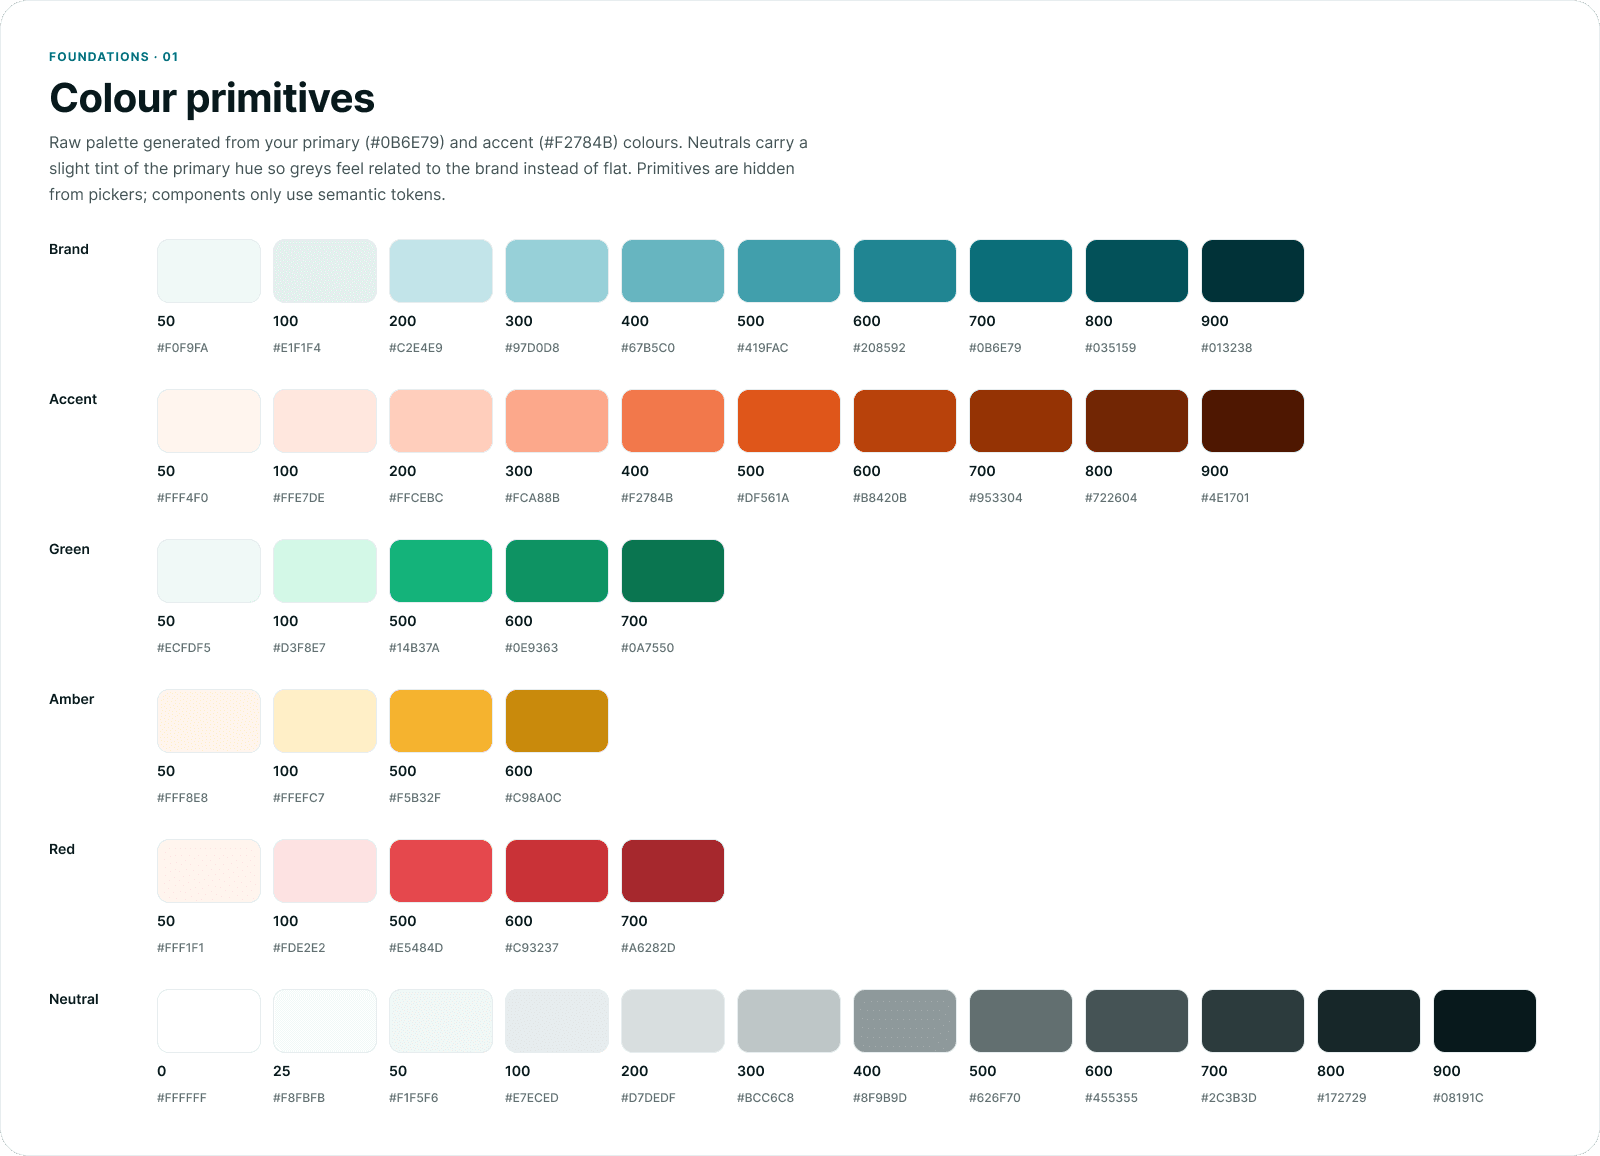Image resolution: width=1600 pixels, height=1156 pixels.
Task: Pick the Neutral 500 swatch #626F70
Action: (1021, 1021)
